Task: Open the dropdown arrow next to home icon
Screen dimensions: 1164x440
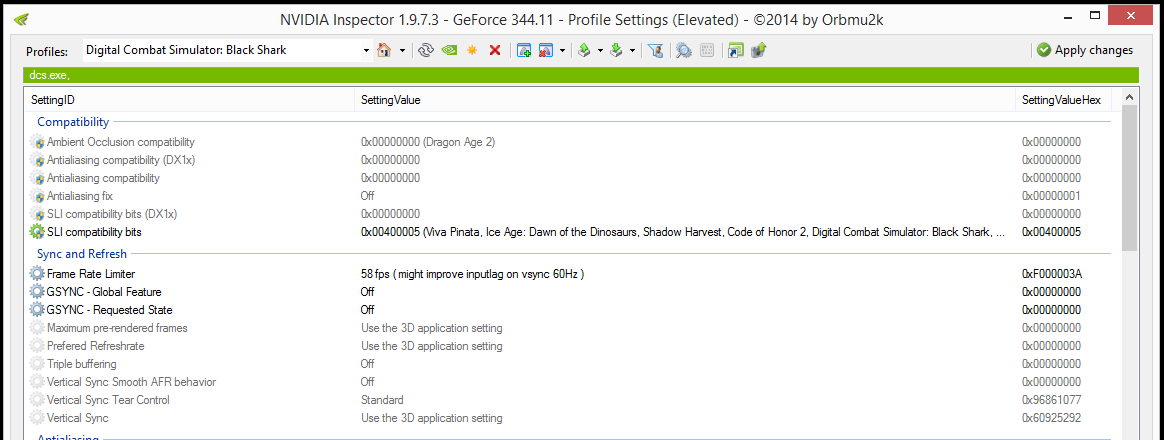Action: pyautogui.click(x=402, y=50)
